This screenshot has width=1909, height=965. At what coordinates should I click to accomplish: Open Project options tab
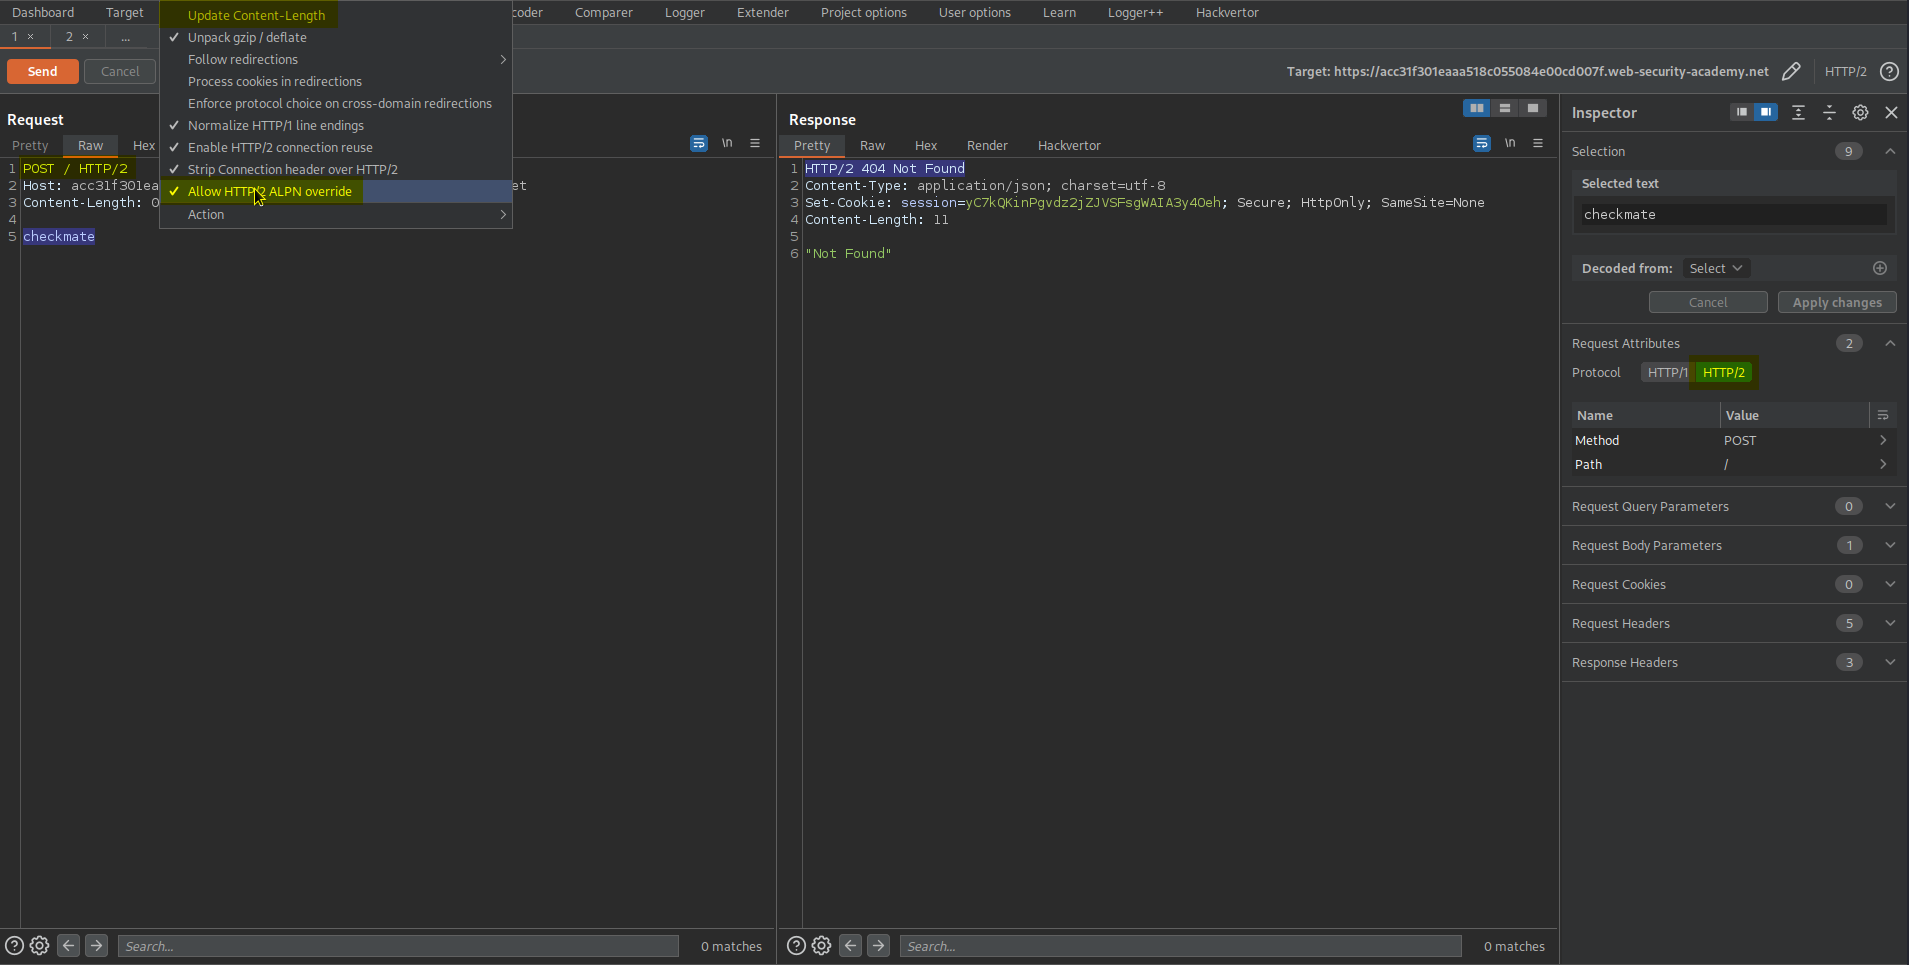[864, 12]
